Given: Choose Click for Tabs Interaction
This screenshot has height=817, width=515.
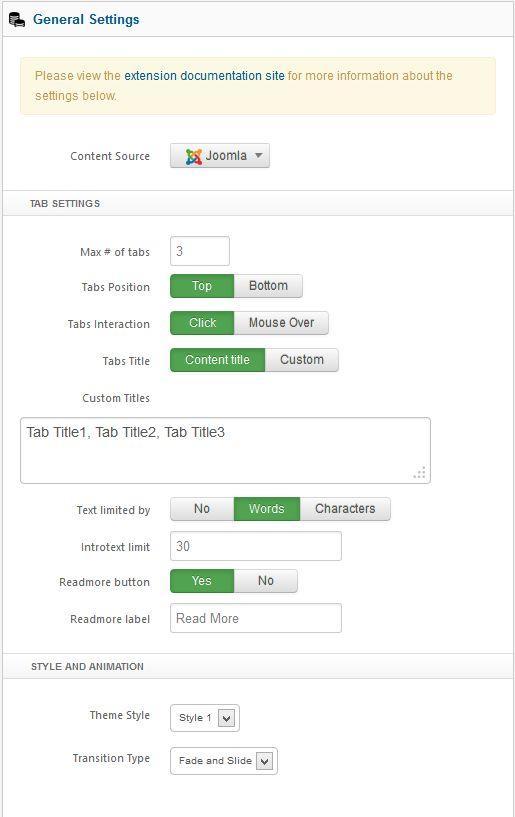Looking at the screenshot, I should (x=202, y=323).
